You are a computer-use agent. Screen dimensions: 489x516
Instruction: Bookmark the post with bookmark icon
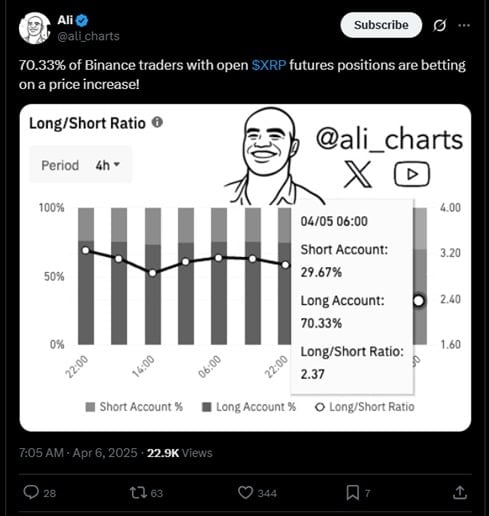pos(352,493)
